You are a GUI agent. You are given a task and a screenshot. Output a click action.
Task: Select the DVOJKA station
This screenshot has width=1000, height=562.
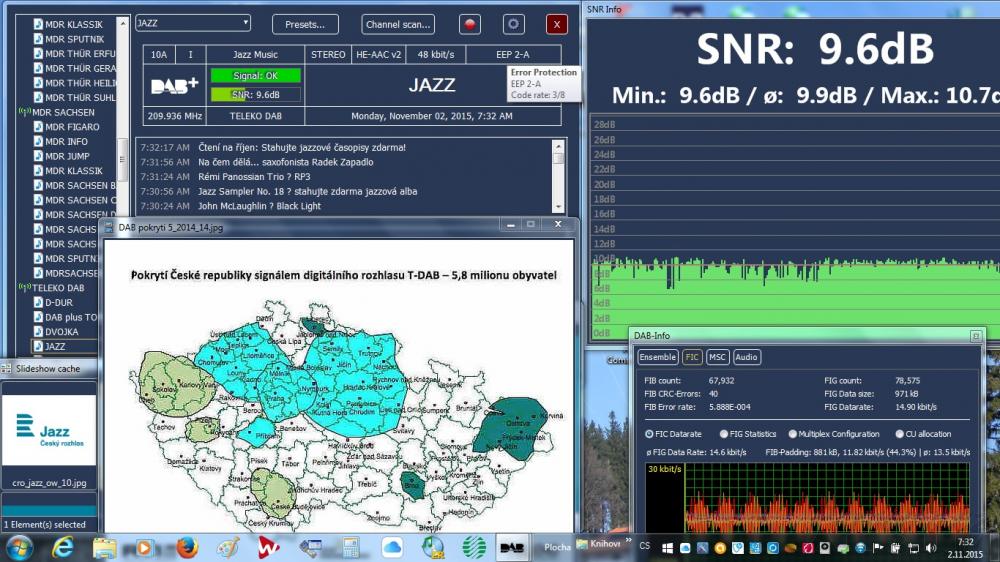(x=61, y=332)
